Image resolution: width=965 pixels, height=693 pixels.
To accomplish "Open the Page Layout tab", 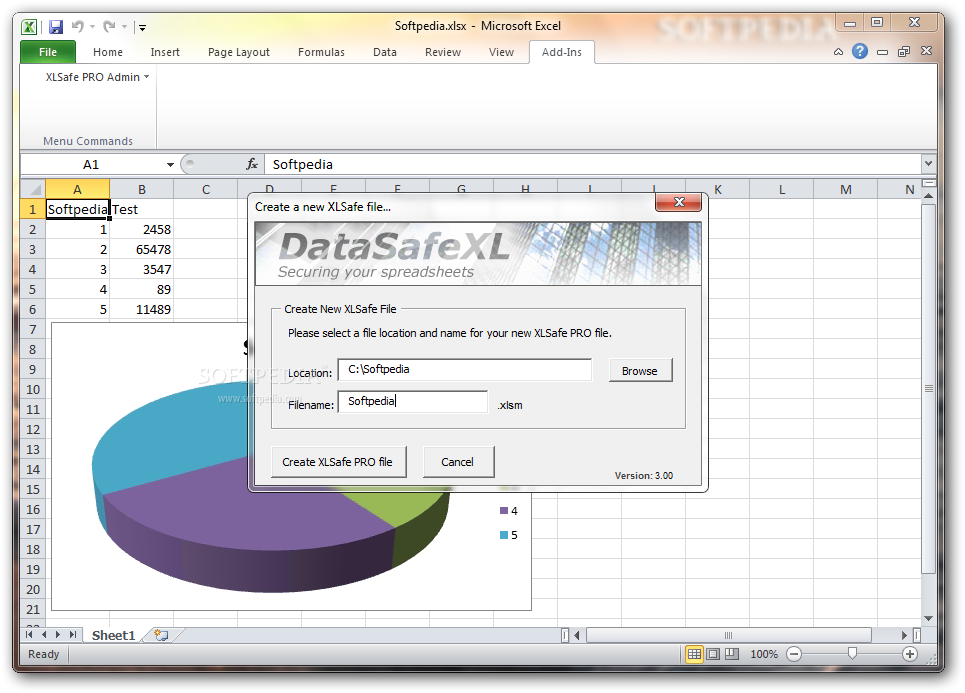I will (x=239, y=52).
